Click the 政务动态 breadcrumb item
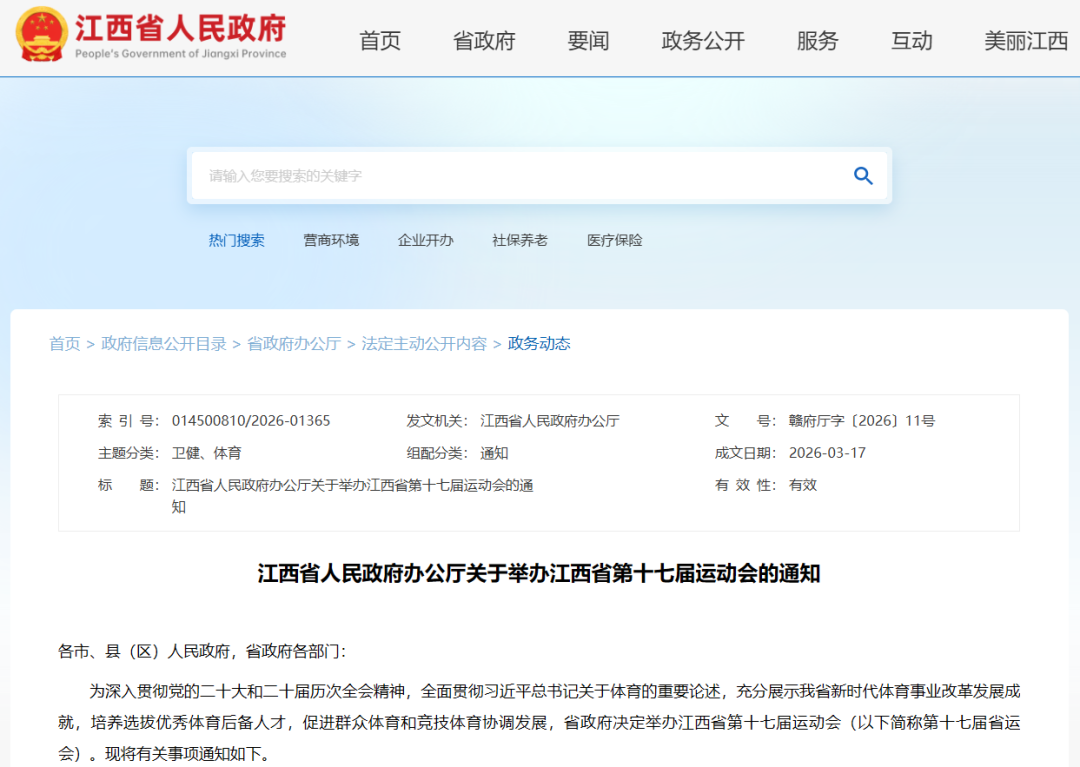The width and height of the screenshot is (1080, 767). point(539,344)
